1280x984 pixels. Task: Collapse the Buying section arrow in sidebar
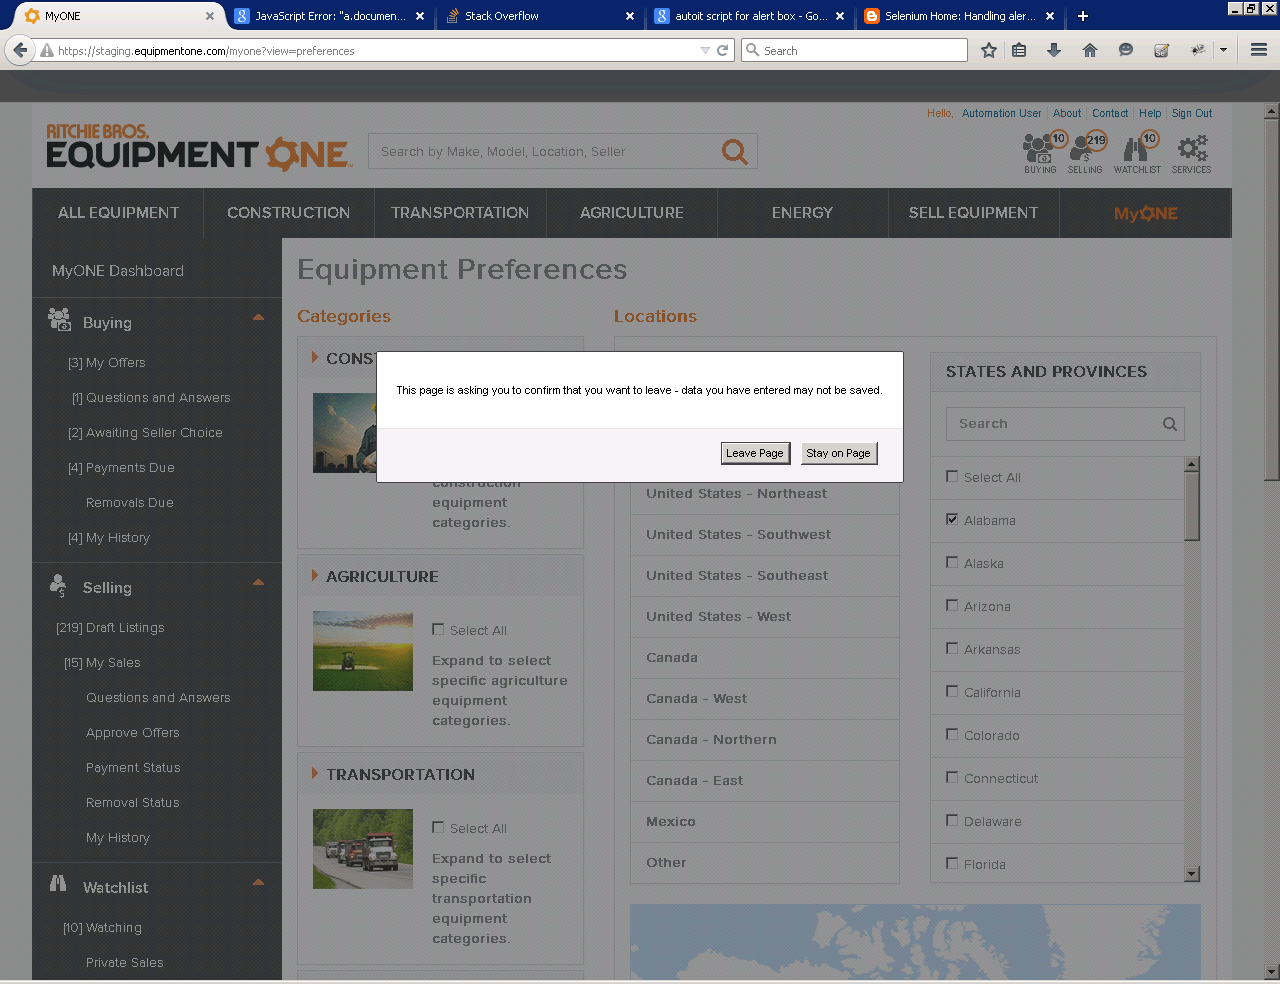258,317
